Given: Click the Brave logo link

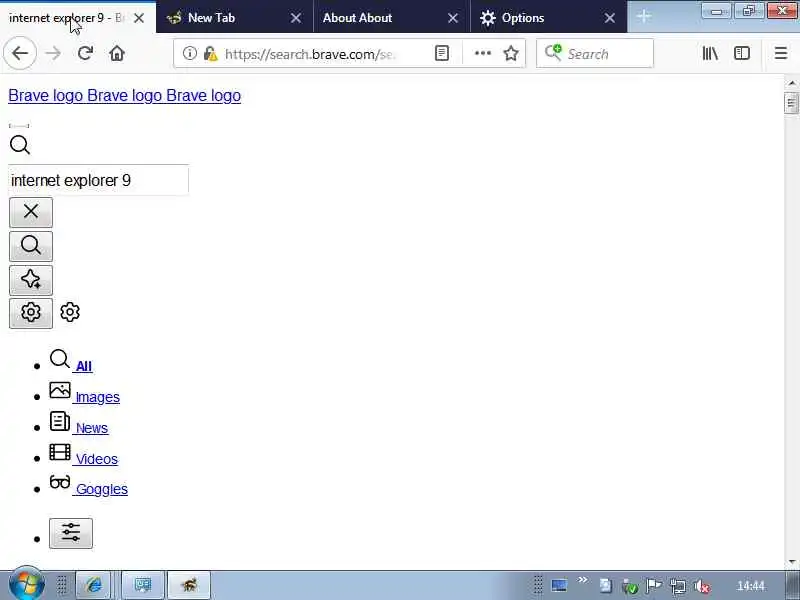Looking at the screenshot, I should (x=124, y=95).
